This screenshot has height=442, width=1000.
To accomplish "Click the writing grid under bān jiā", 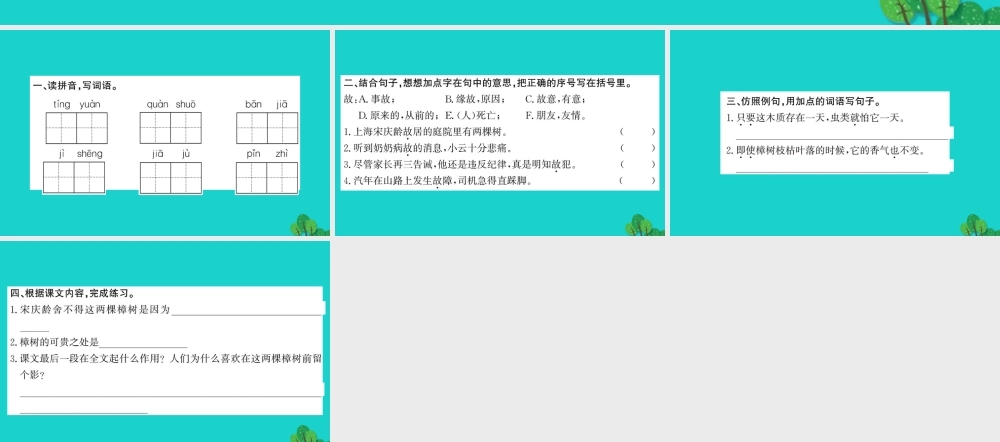I will coord(267,128).
